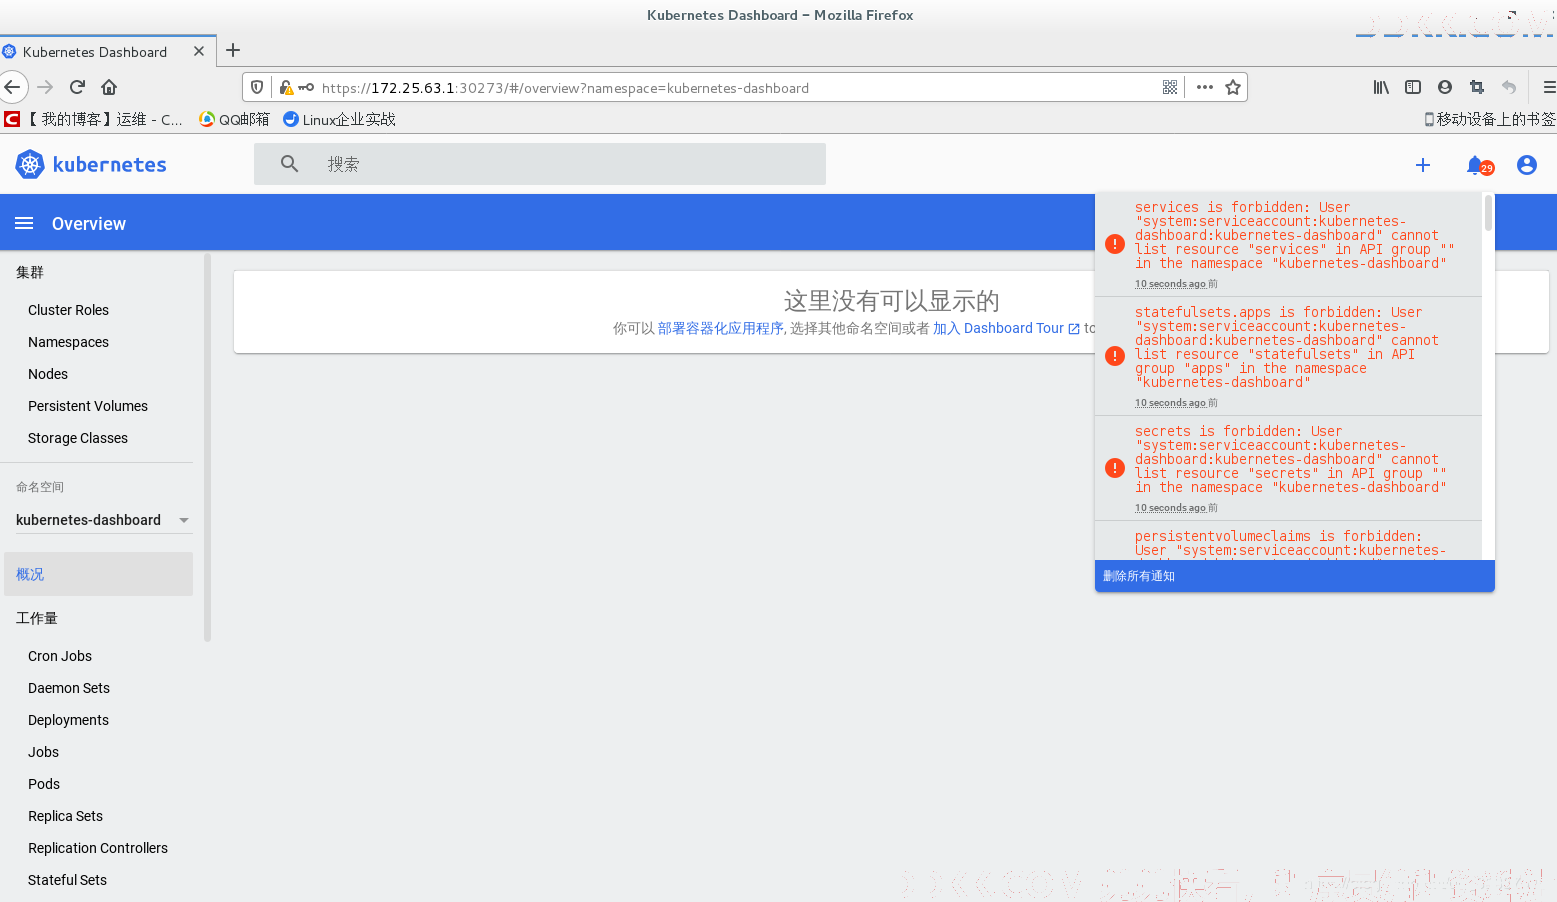Click the 搜索 search input field
The width and height of the screenshot is (1557, 902).
click(x=540, y=164)
